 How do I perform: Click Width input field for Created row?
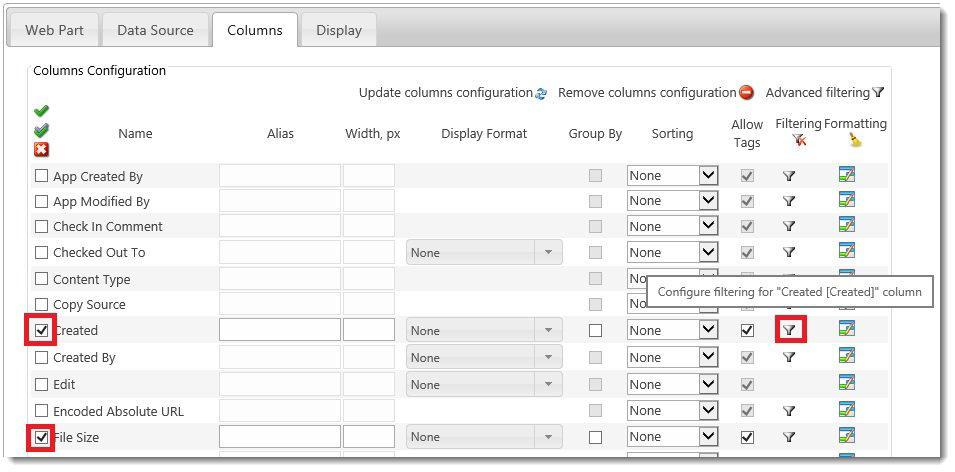[368, 330]
